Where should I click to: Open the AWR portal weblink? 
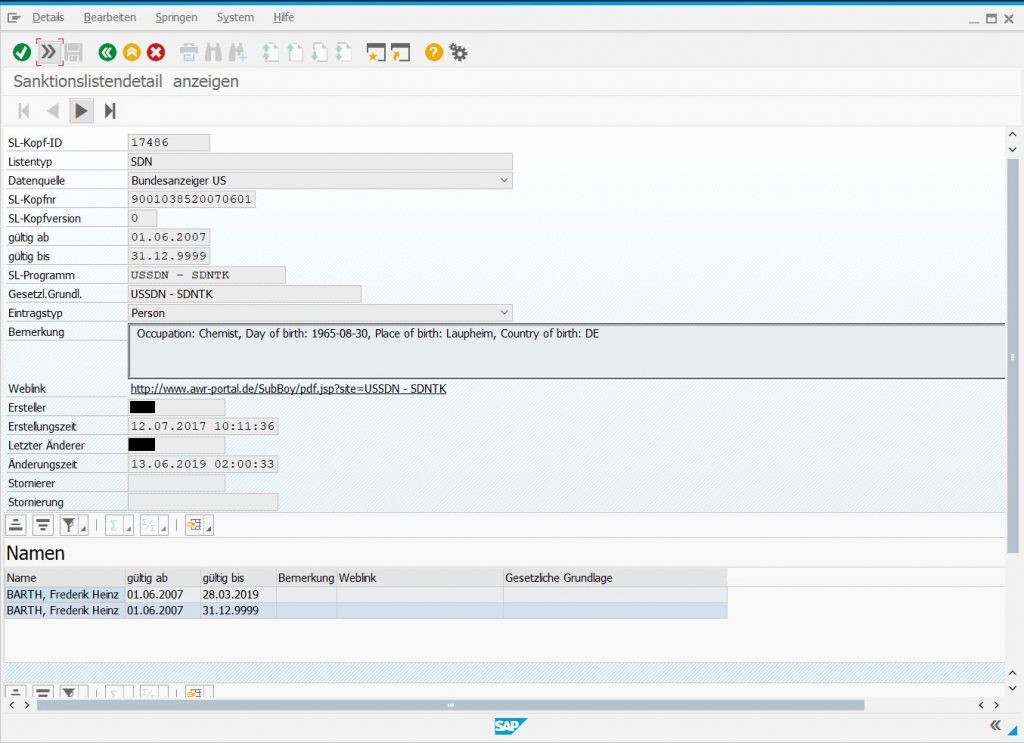pos(289,388)
